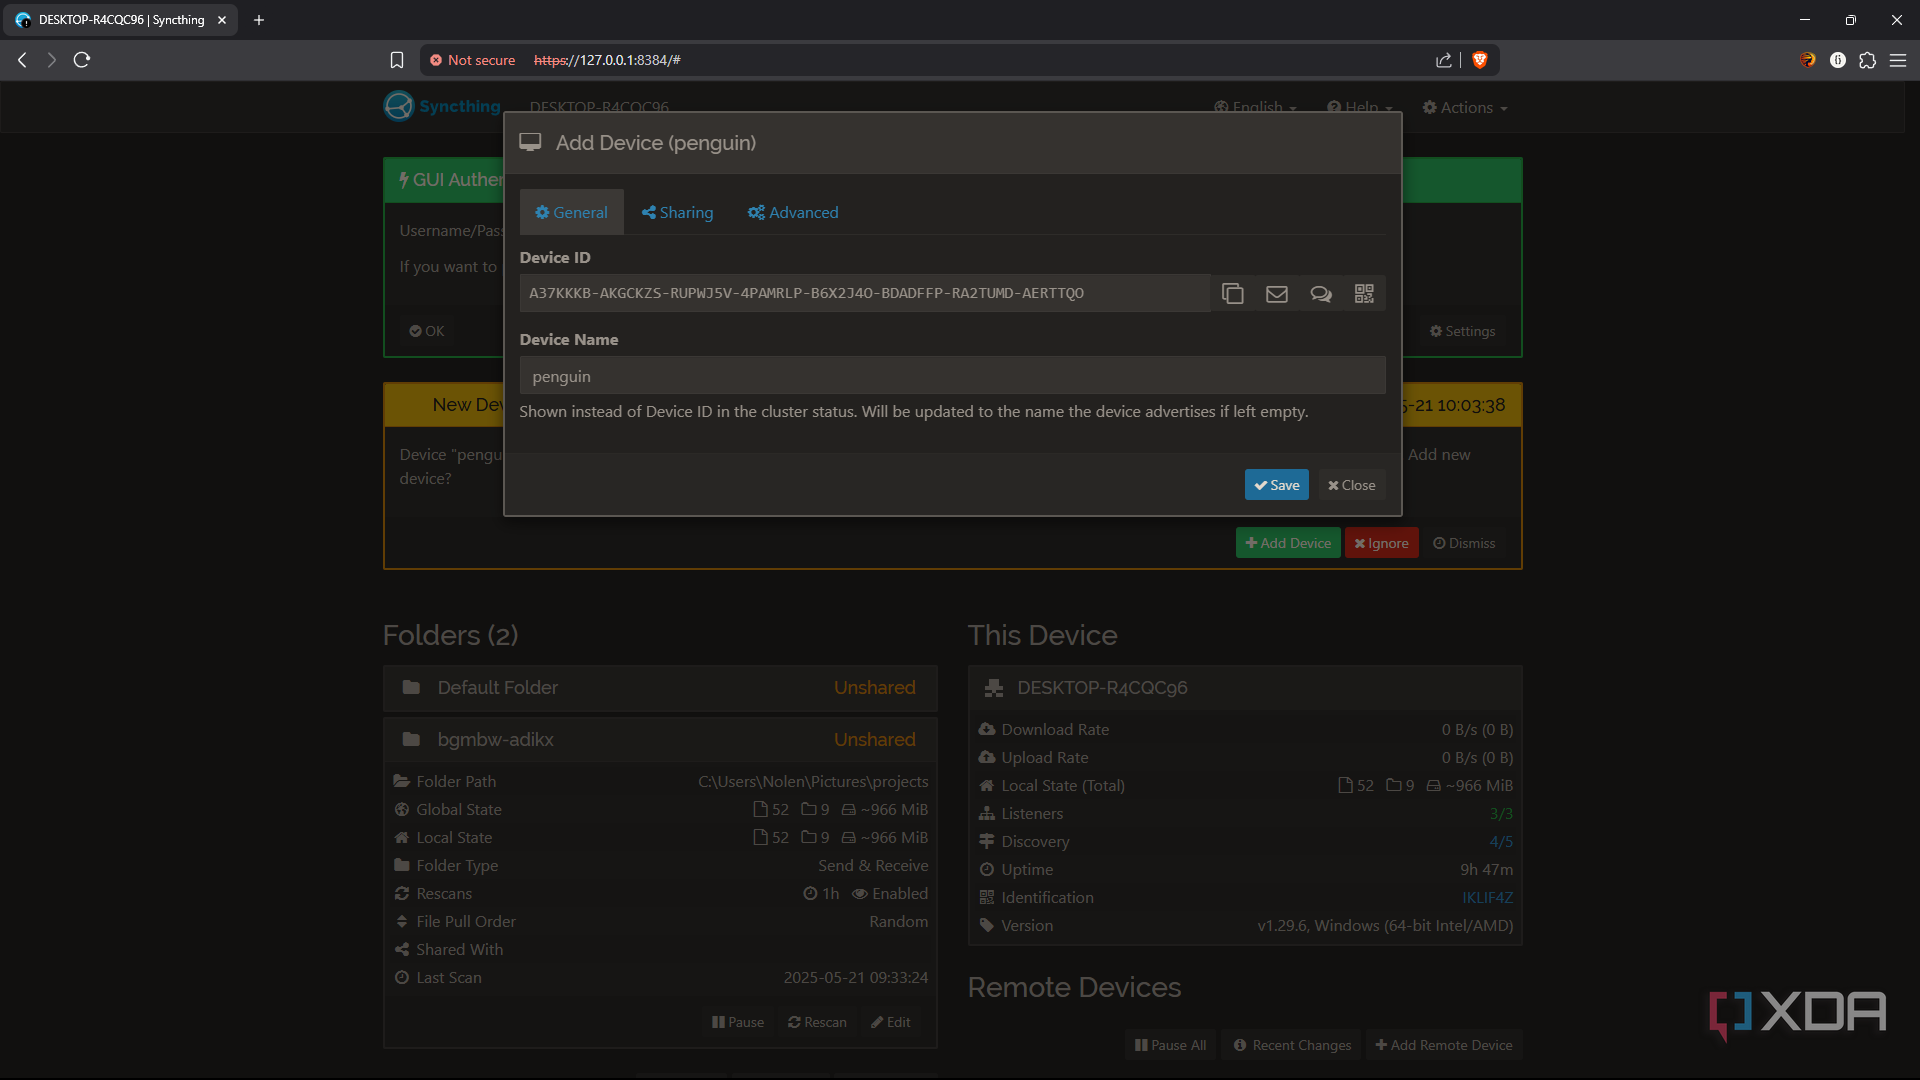Screen dimensions: 1920x1080
Task: Copy the Device ID to clipboard
Action: click(x=1232, y=293)
